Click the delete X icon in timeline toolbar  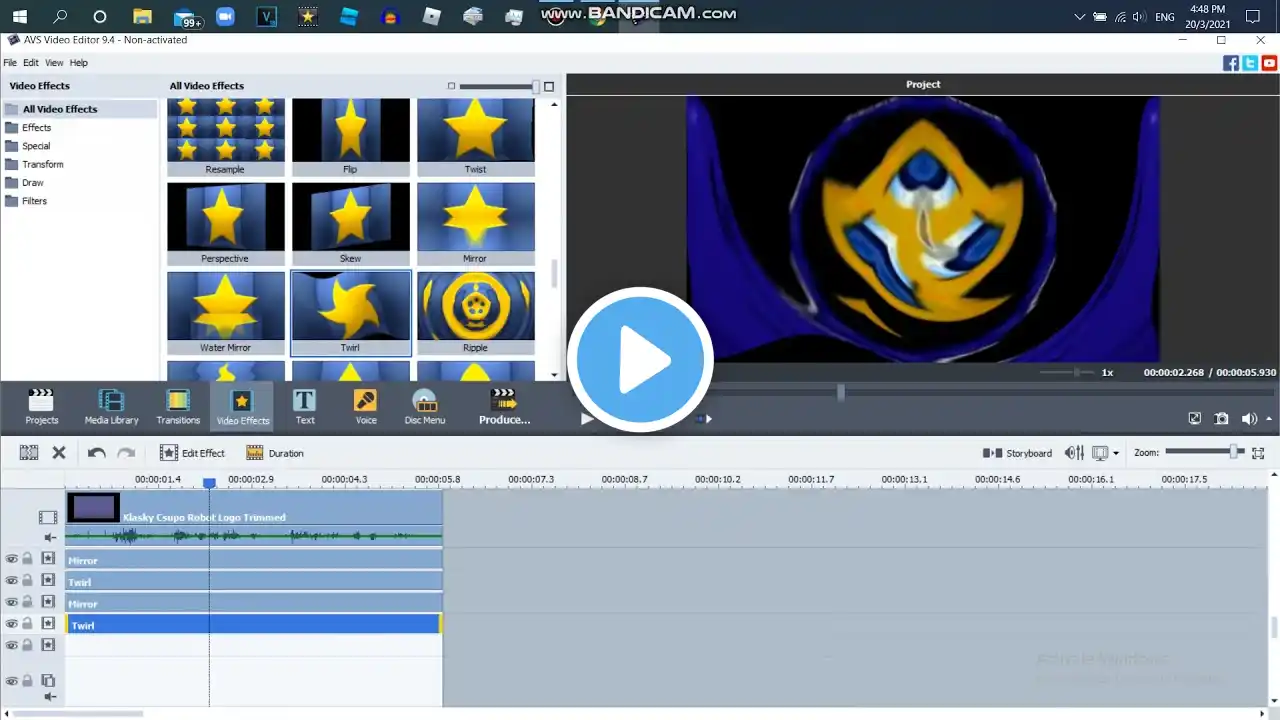(x=59, y=453)
